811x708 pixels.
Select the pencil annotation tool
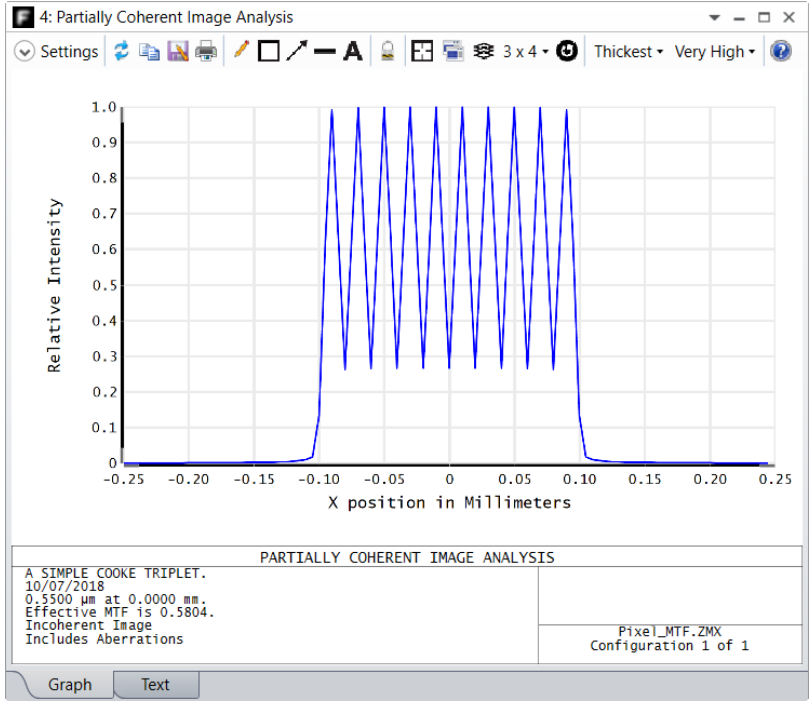tap(241, 51)
